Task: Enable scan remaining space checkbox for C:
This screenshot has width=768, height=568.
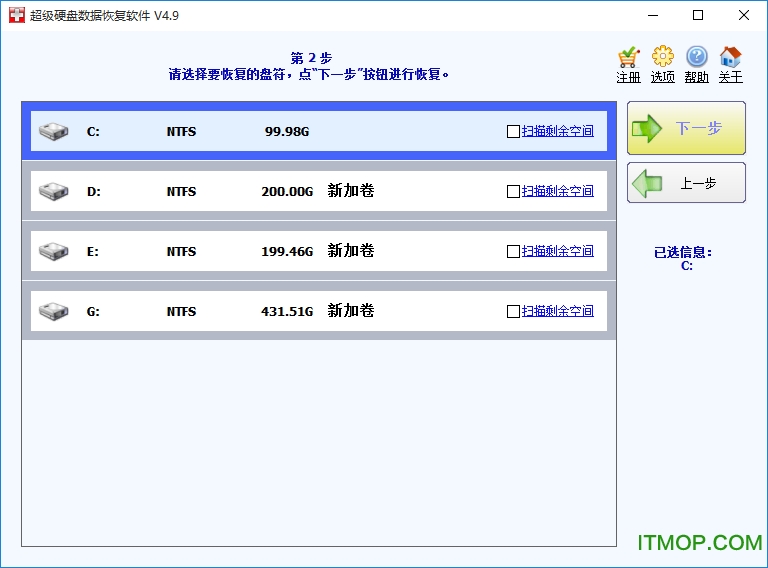Action: click(x=514, y=131)
